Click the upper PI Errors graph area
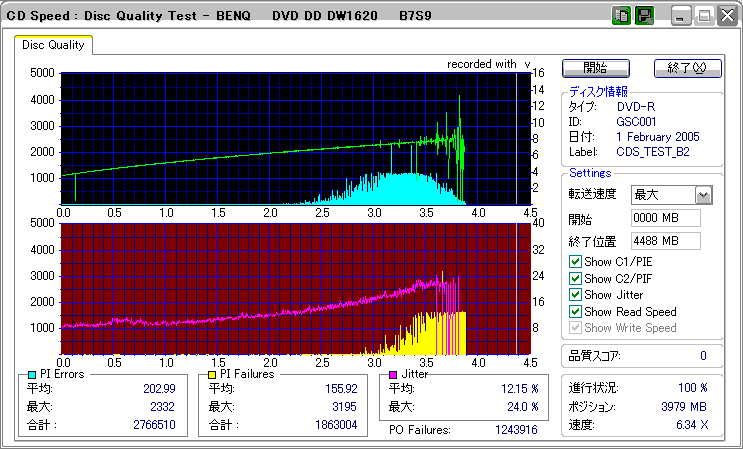The height and width of the screenshot is (449, 743). (296, 139)
